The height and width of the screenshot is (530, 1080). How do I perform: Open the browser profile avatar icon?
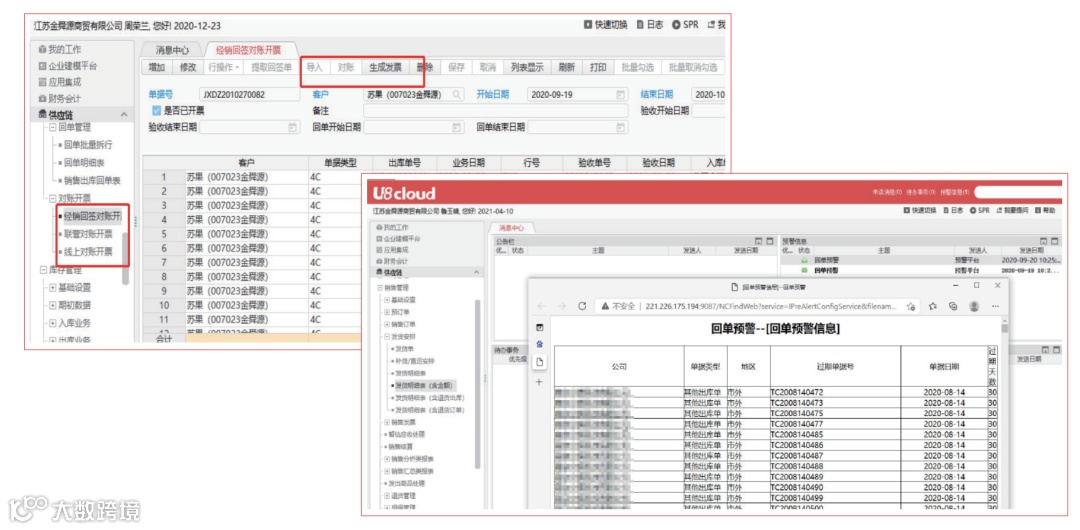[974, 306]
